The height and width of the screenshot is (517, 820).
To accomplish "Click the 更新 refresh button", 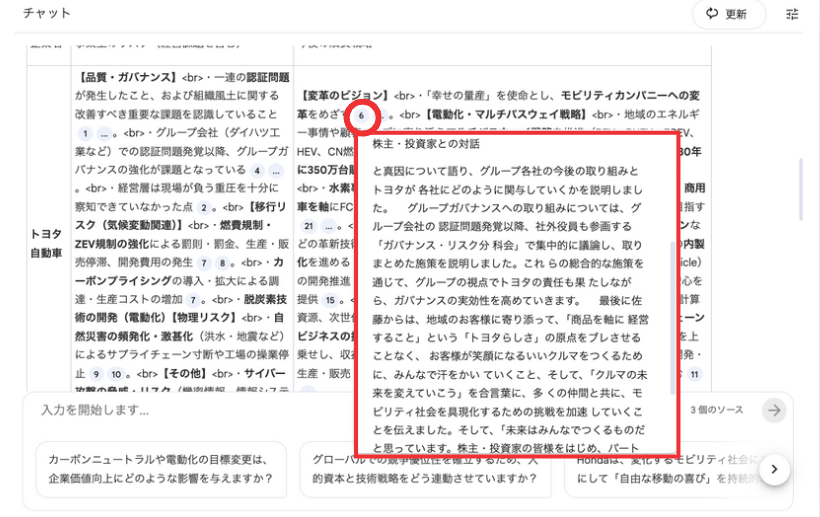I will tap(728, 14).
